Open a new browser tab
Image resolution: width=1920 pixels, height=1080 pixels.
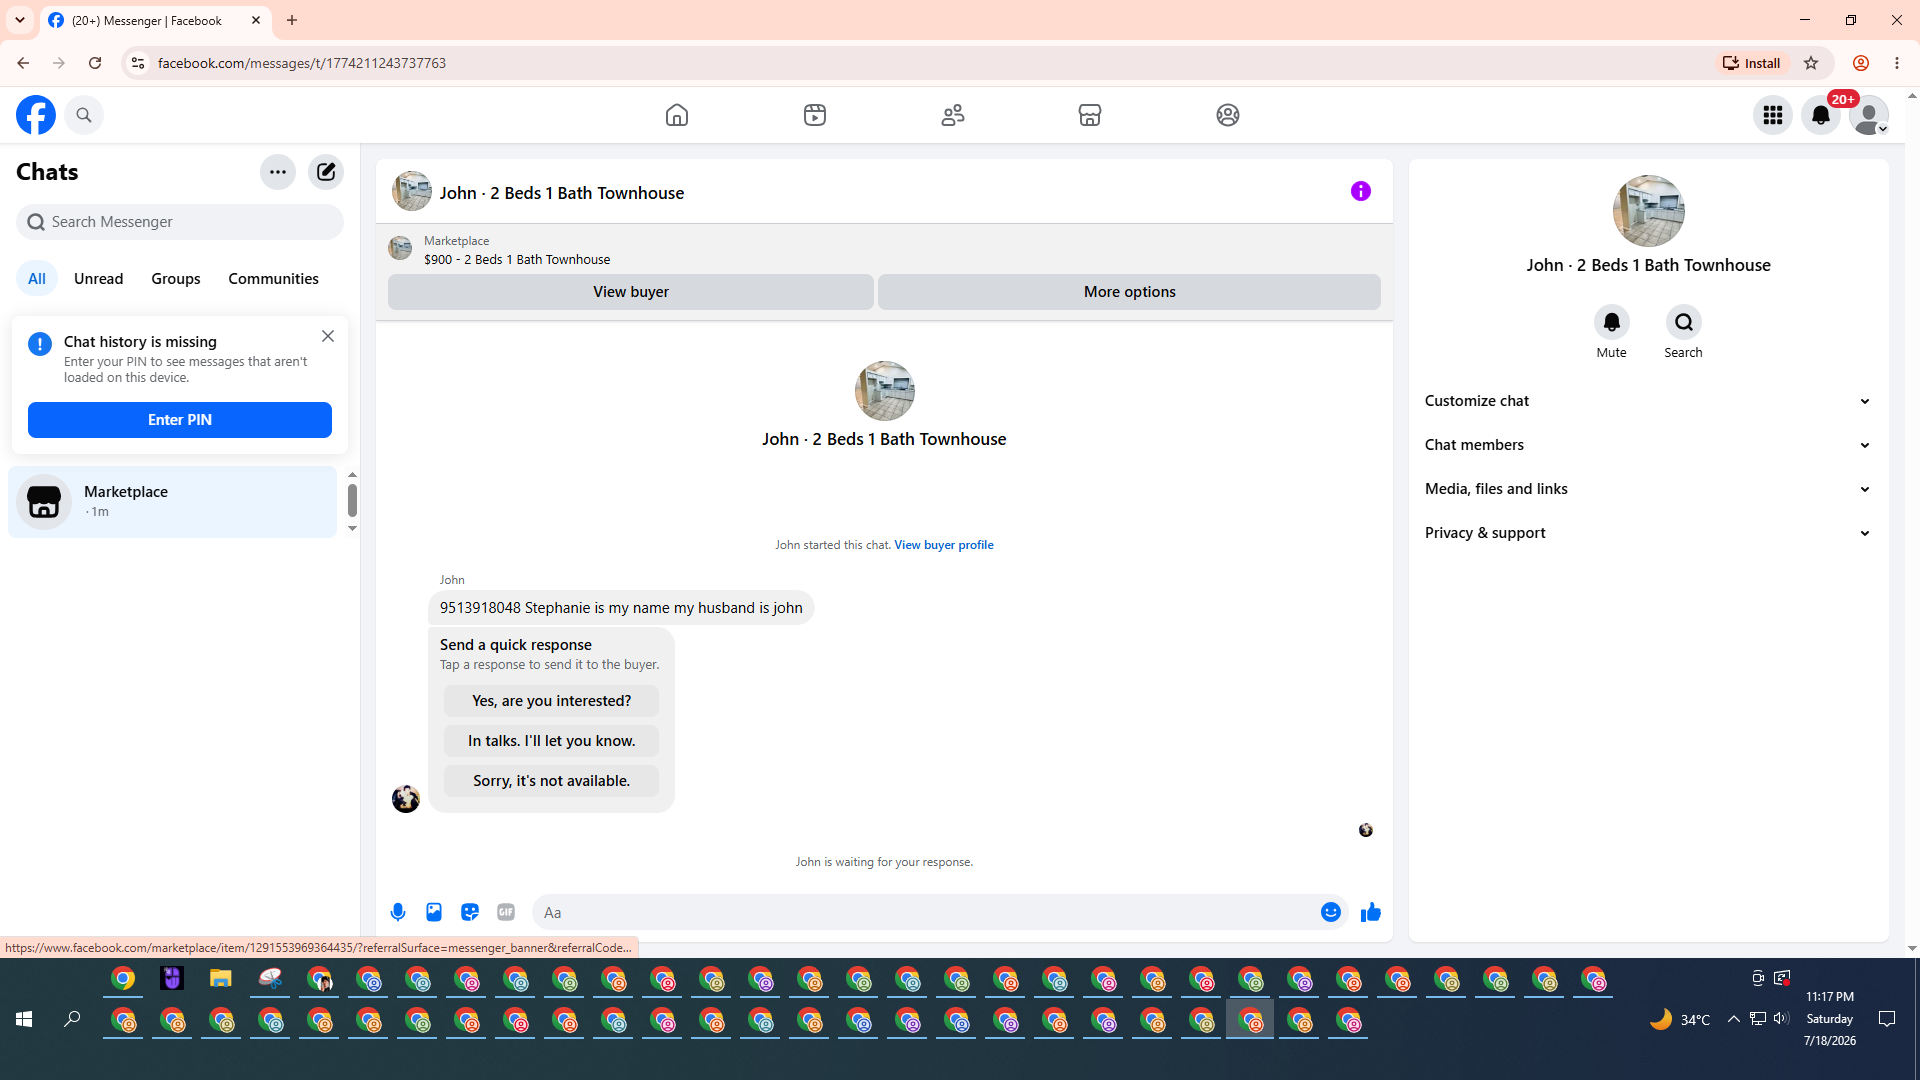(x=292, y=20)
